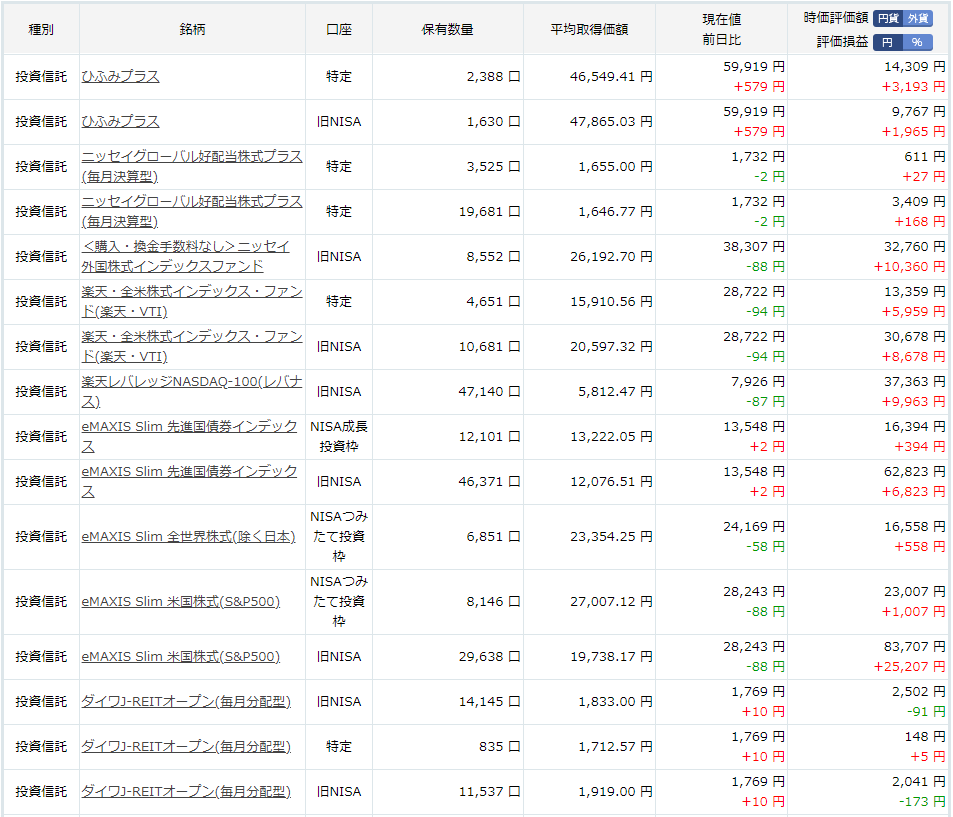Open ひふみプラス fund in 旧NISA account
Image resolution: width=953 pixels, height=817 pixels.
pyautogui.click(x=120, y=122)
